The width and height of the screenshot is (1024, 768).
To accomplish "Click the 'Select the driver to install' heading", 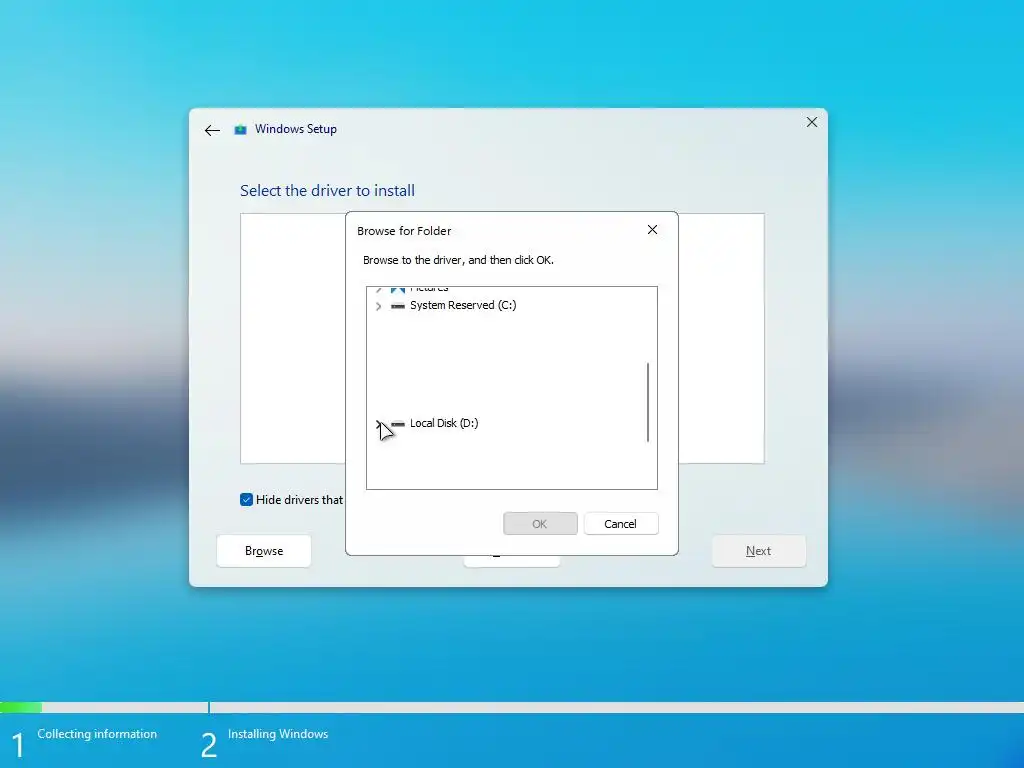I will 327,191.
